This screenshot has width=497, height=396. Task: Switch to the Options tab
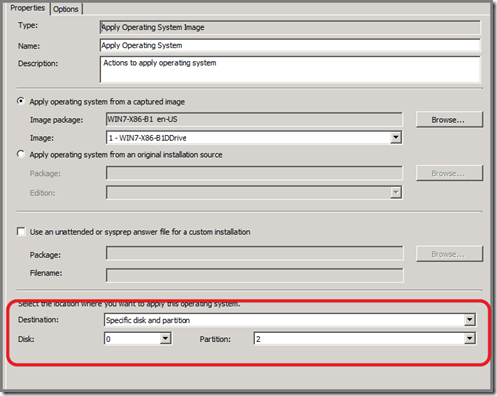(66, 9)
